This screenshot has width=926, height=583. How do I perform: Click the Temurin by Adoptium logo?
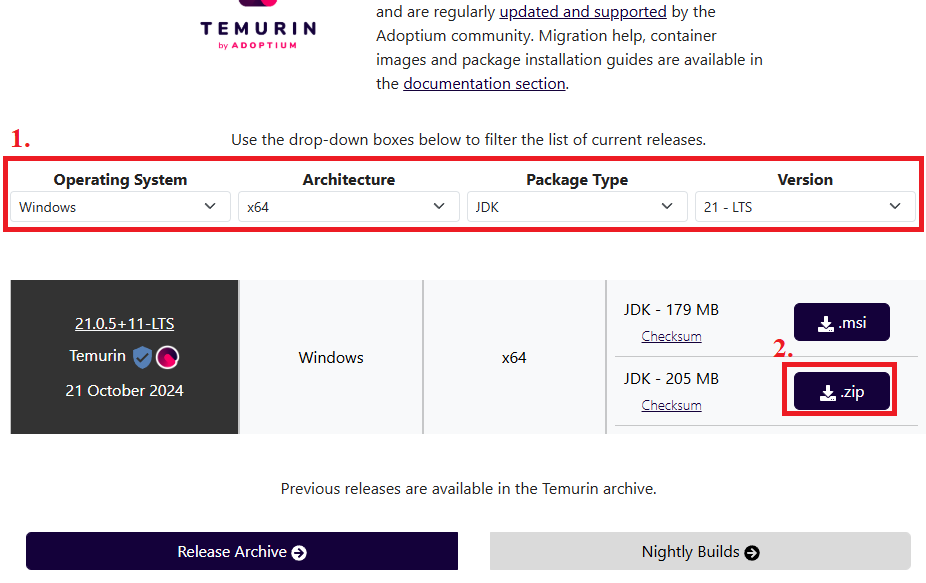258,26
